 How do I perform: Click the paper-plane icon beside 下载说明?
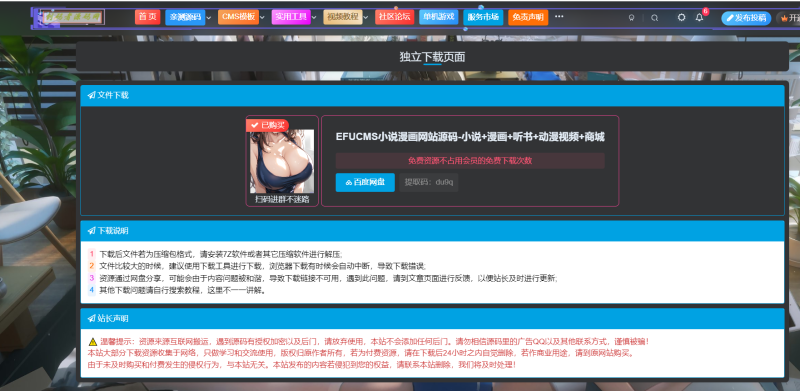click(91, 231)
